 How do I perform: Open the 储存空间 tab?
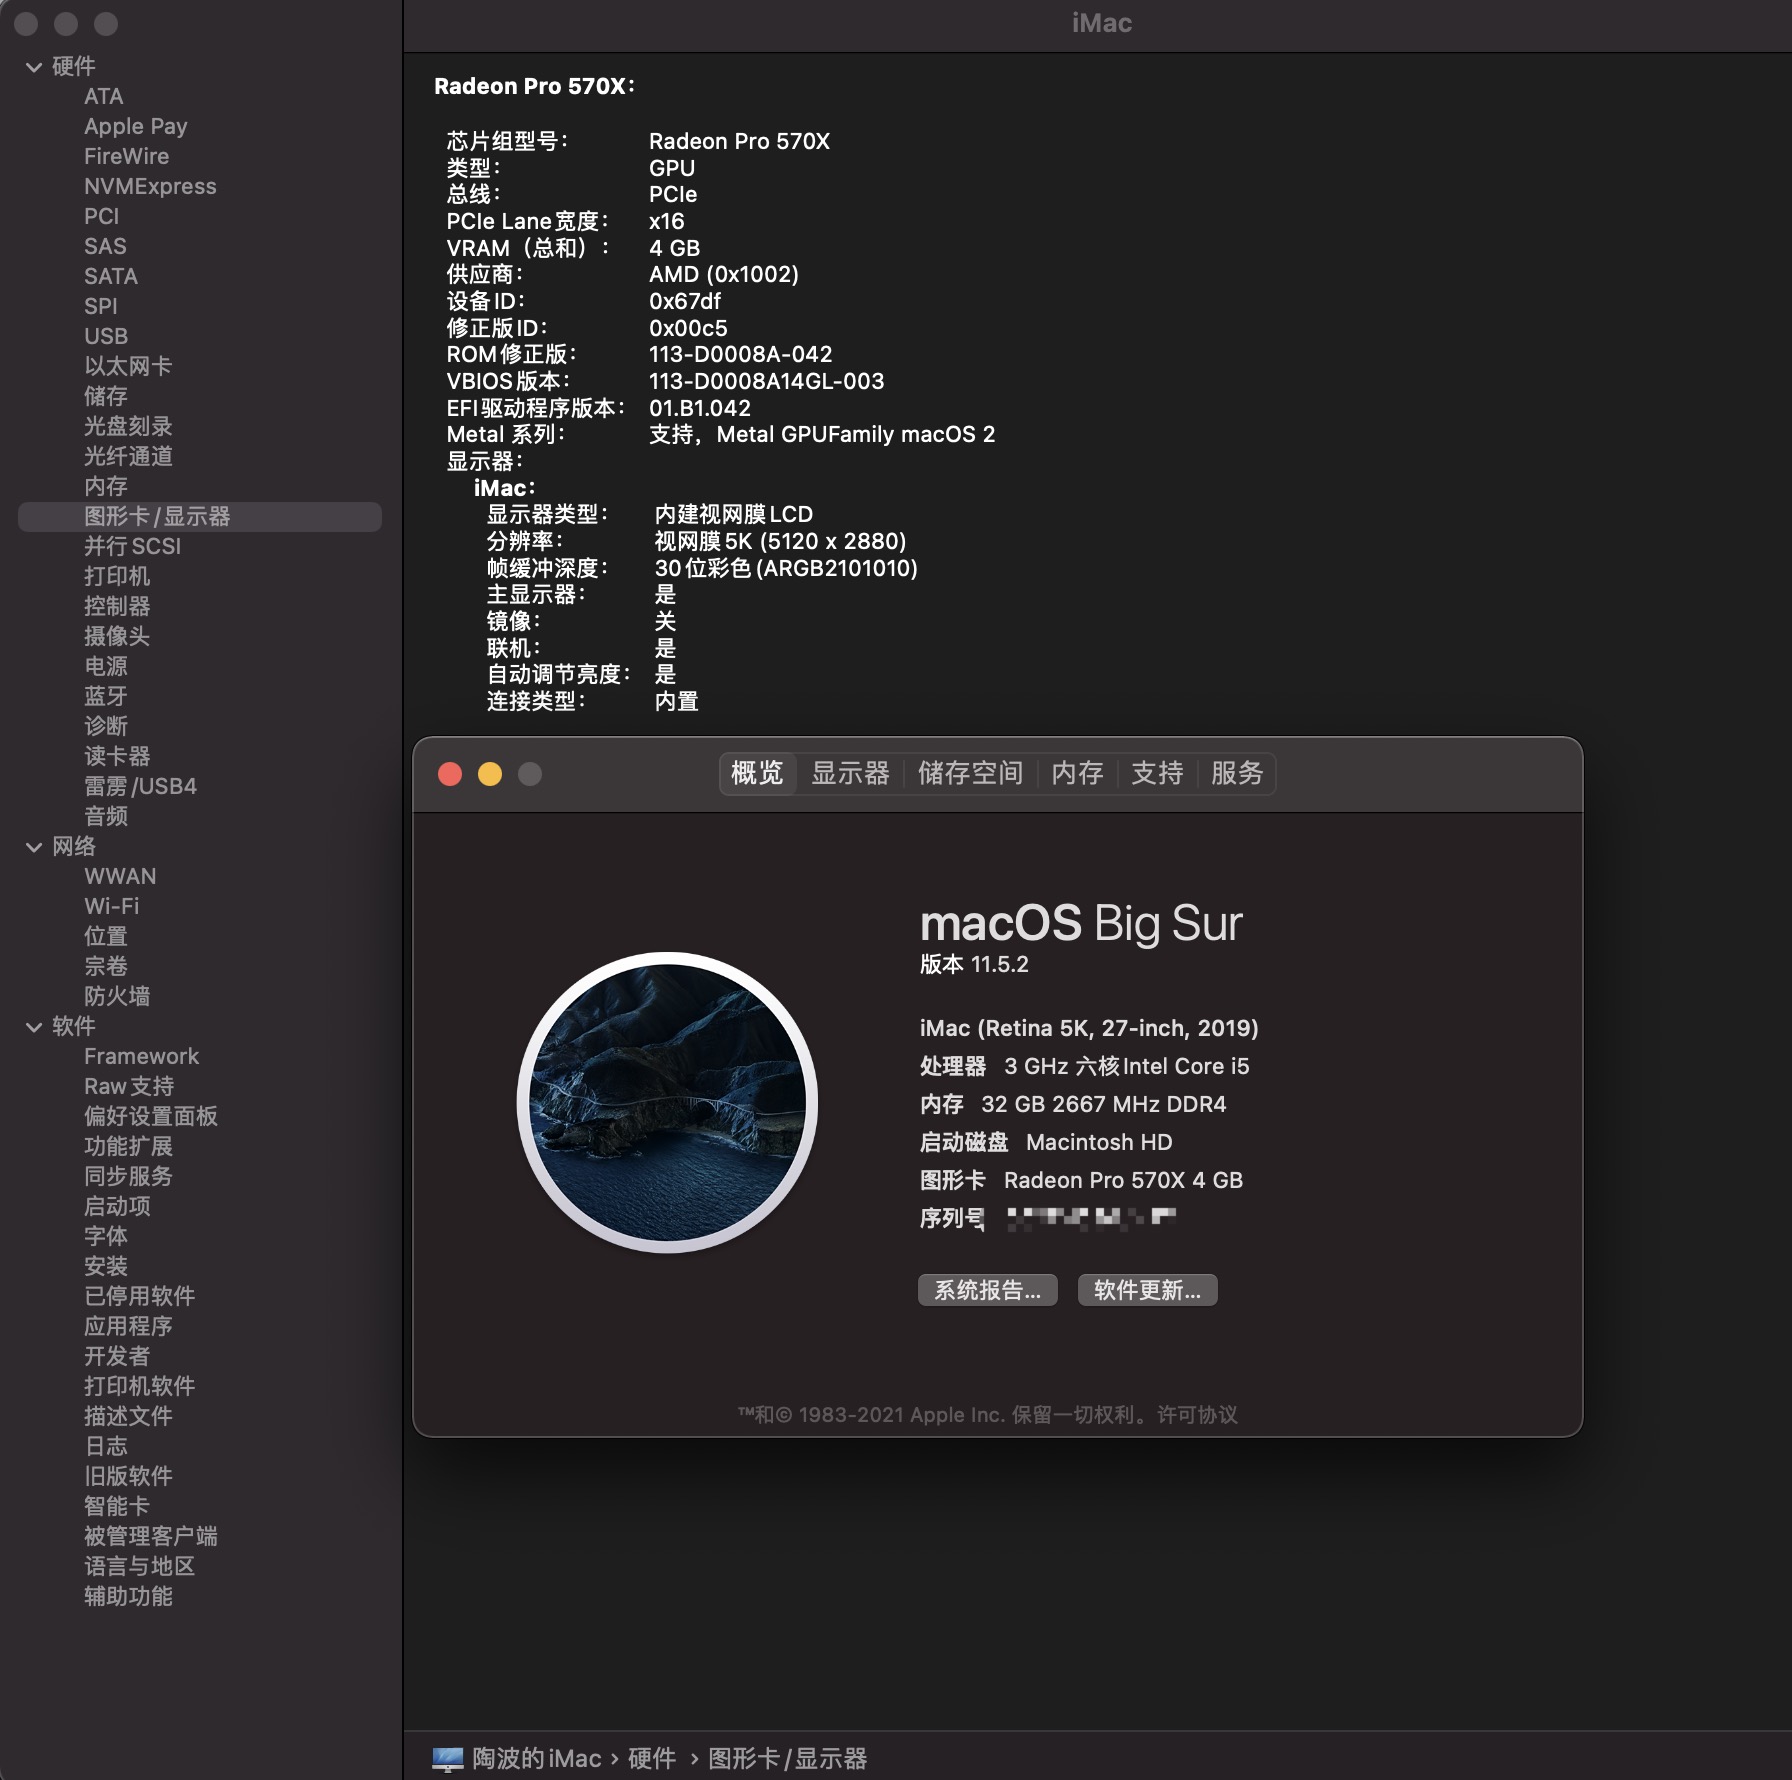(968, 773)
